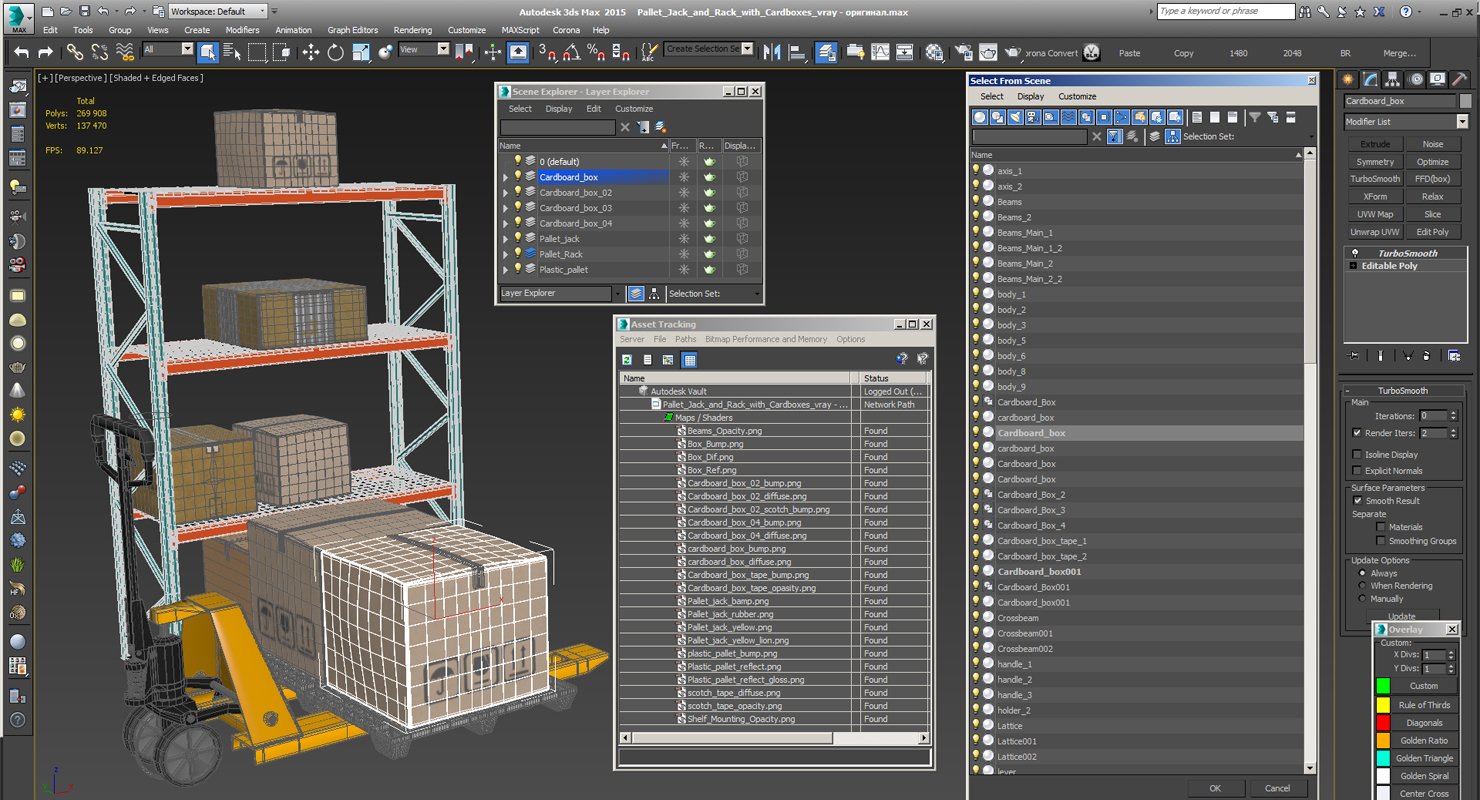Click the Rule of Thirds overlay button
The height and width of the screenshot is (800, 1480).
pyautogui.click(x=1424, y=705)
